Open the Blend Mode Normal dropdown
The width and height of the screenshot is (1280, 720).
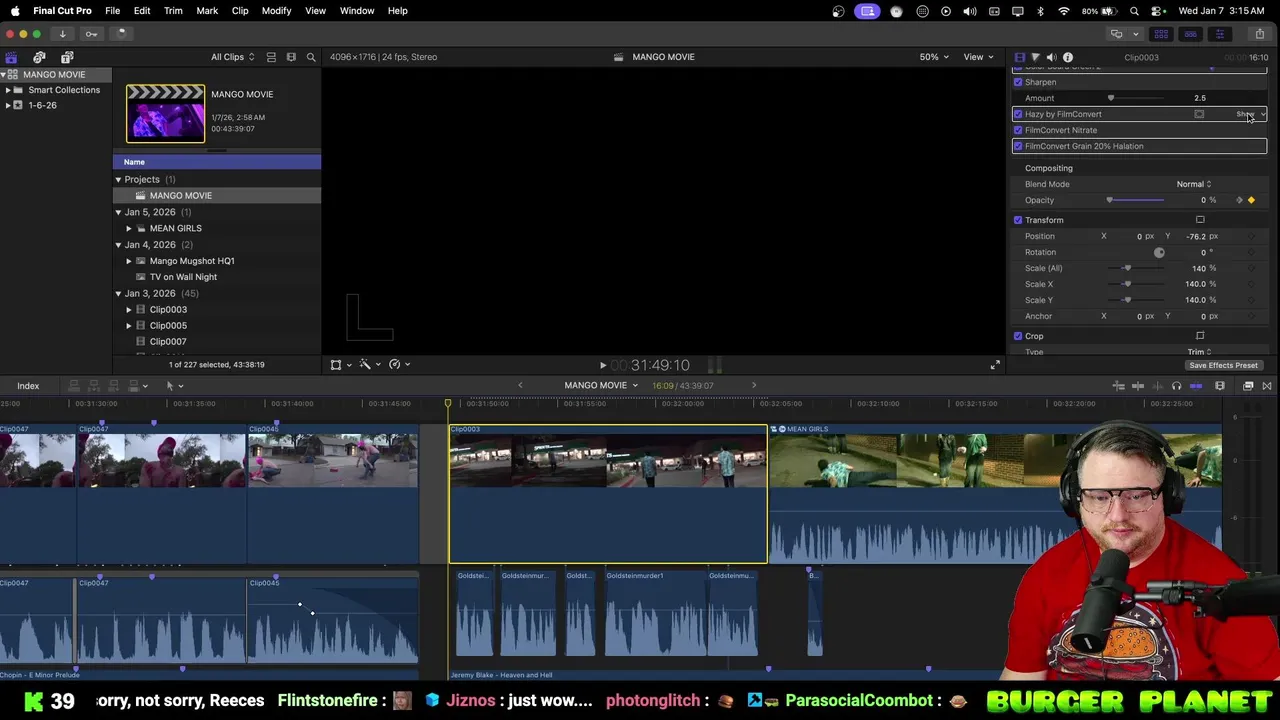[1194, 184]
